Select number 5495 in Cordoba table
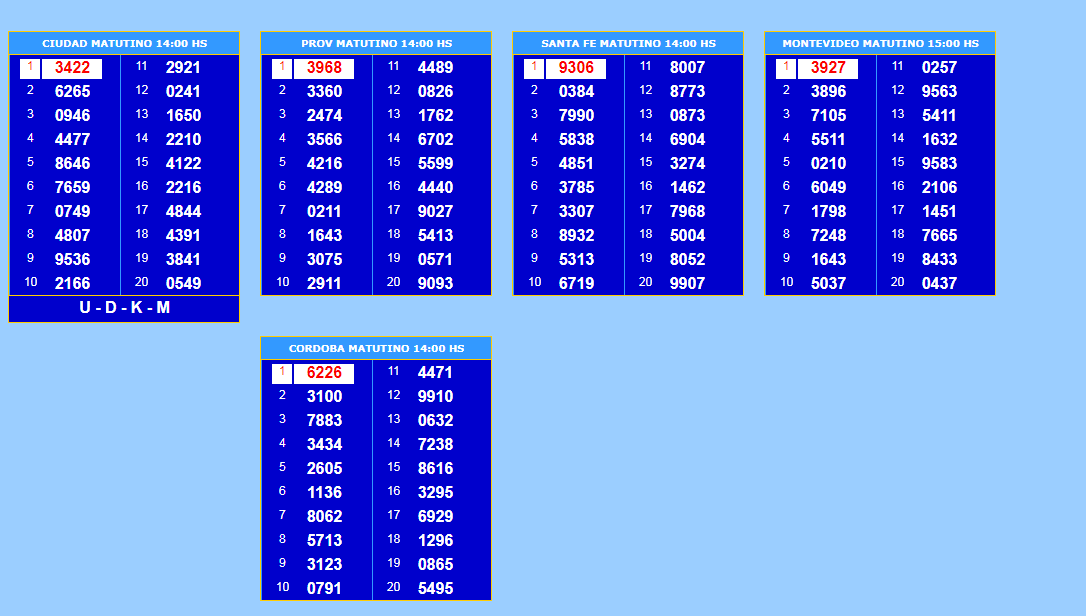This screenshot has height=616, width=1086. point(435,588)
